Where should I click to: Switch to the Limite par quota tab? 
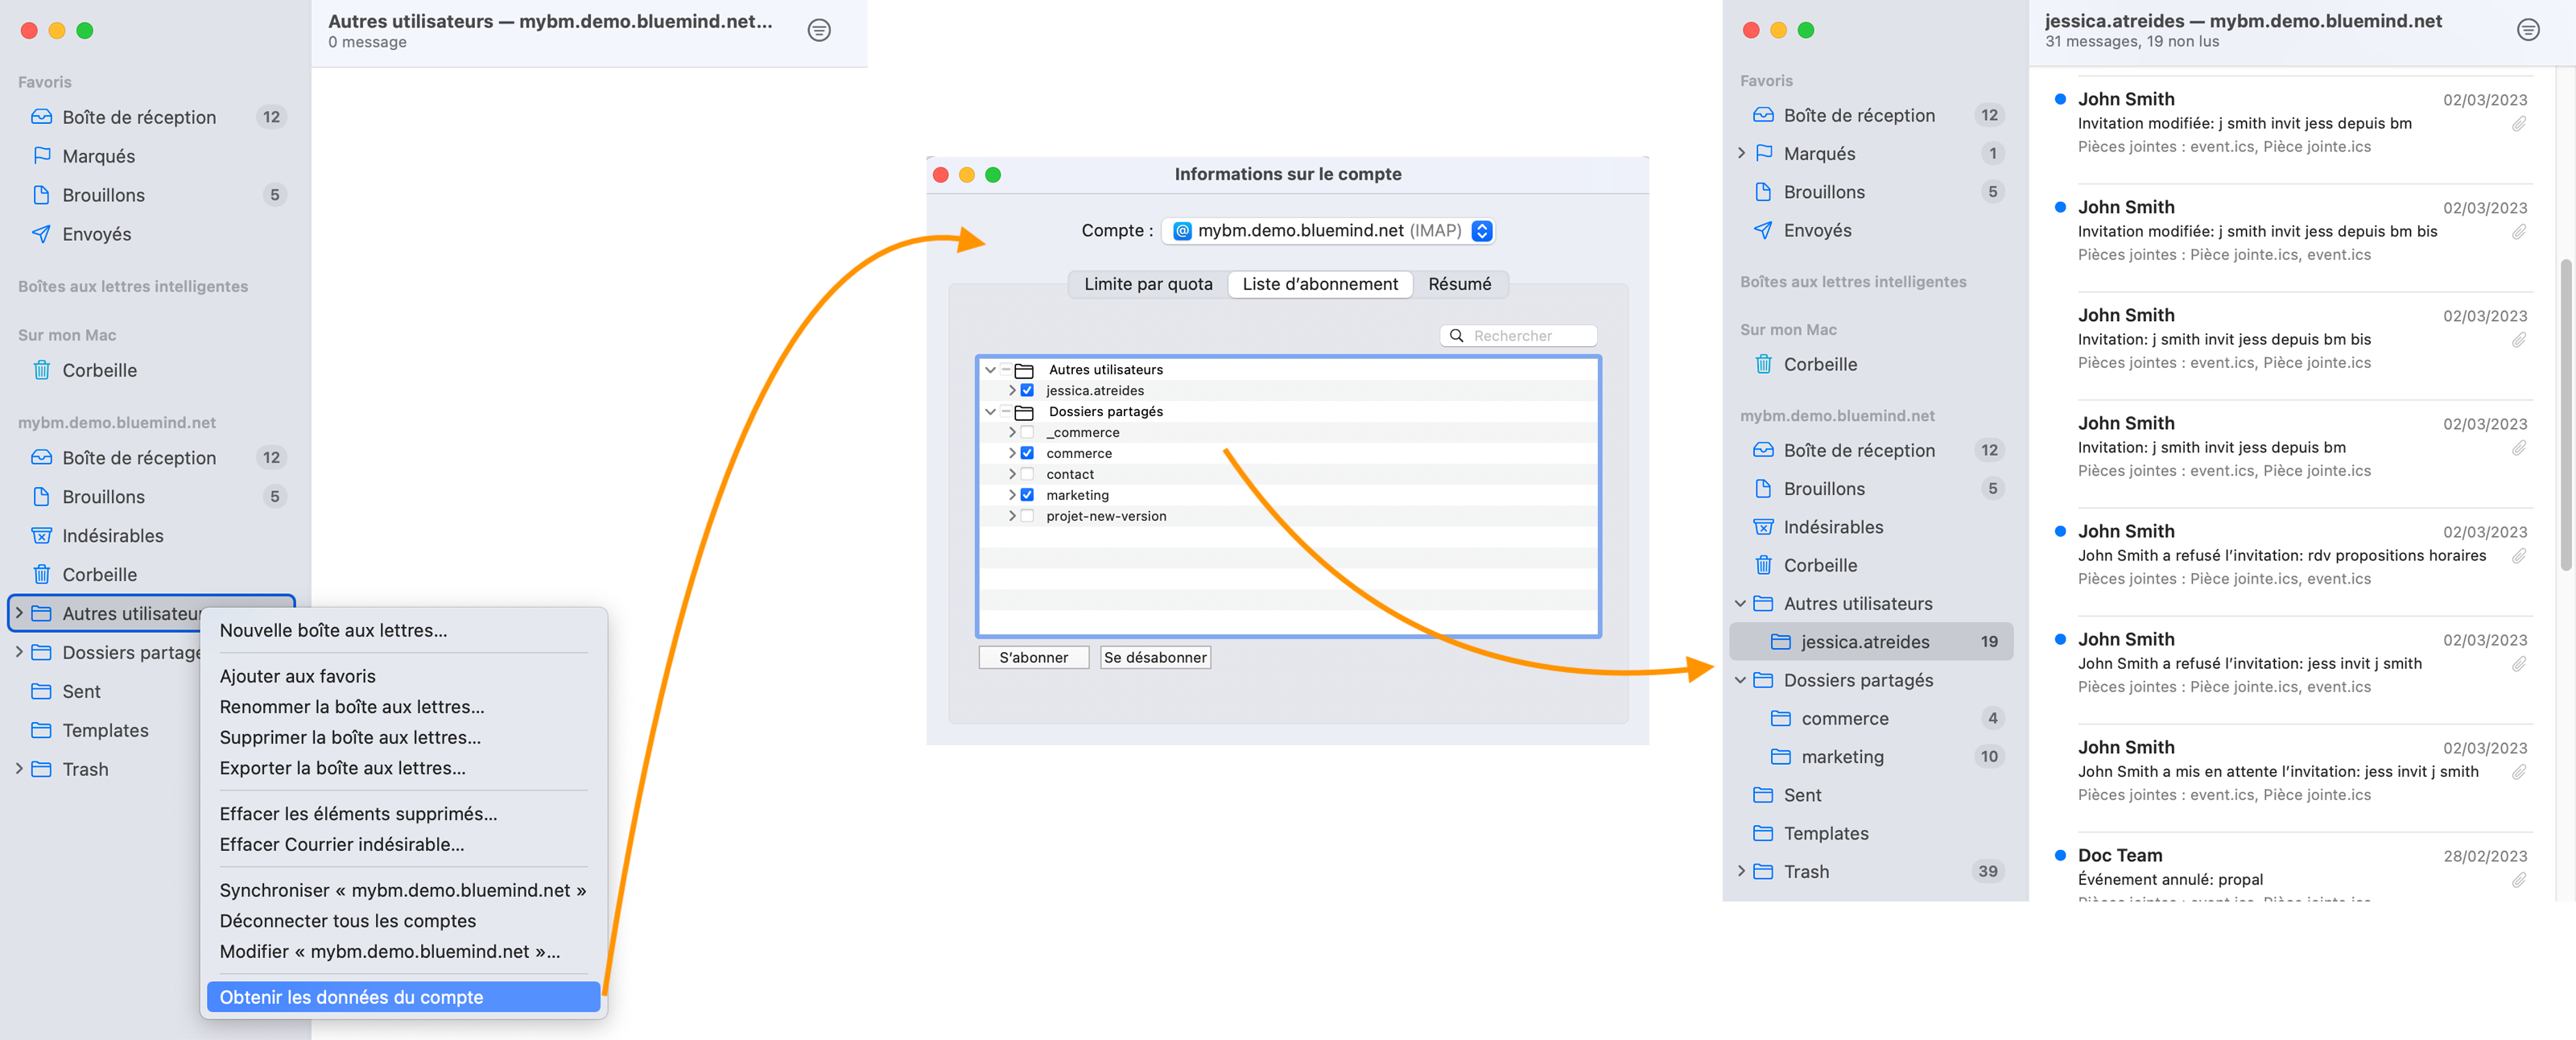[x=1147, y=284]
